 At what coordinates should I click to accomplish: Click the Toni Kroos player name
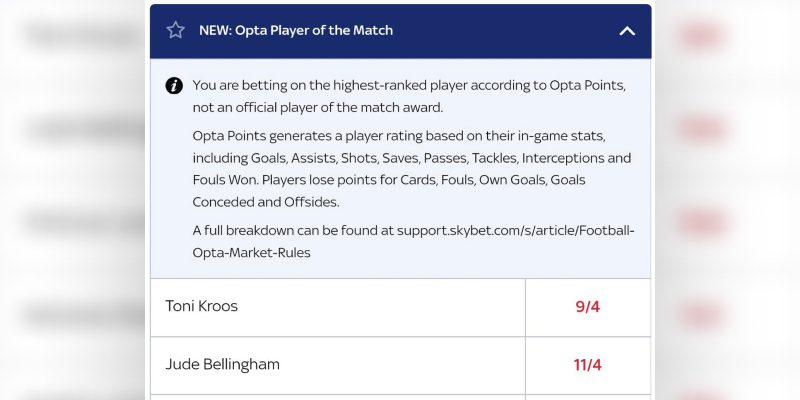click(201, 307)
